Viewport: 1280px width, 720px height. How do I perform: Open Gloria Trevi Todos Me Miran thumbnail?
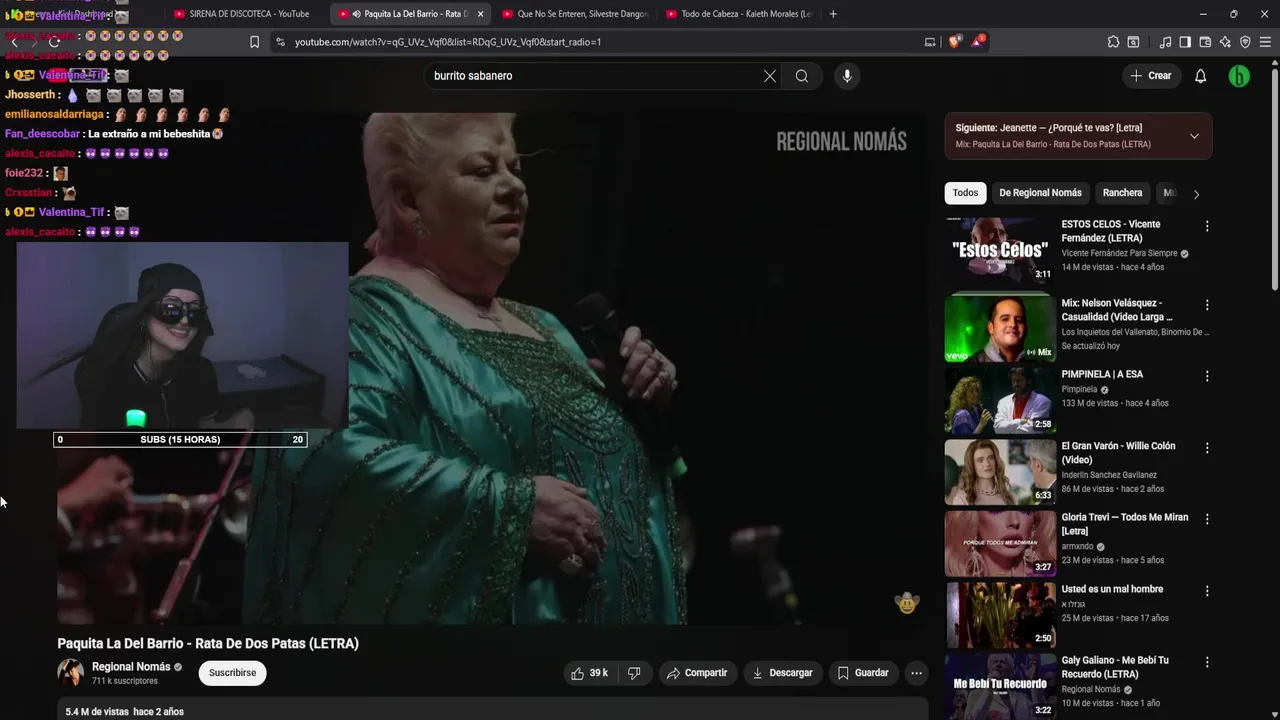[x=1000, y=544]
